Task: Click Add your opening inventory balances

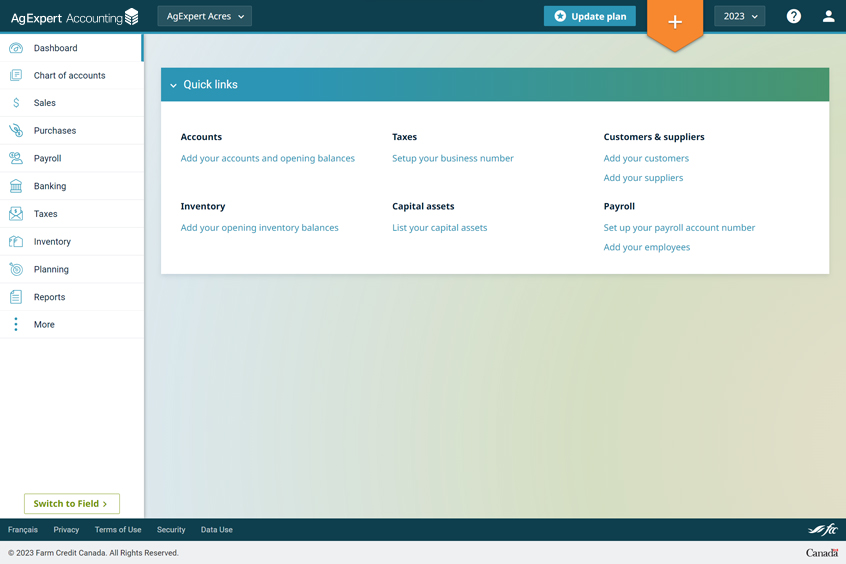Action: pos(260,228)
